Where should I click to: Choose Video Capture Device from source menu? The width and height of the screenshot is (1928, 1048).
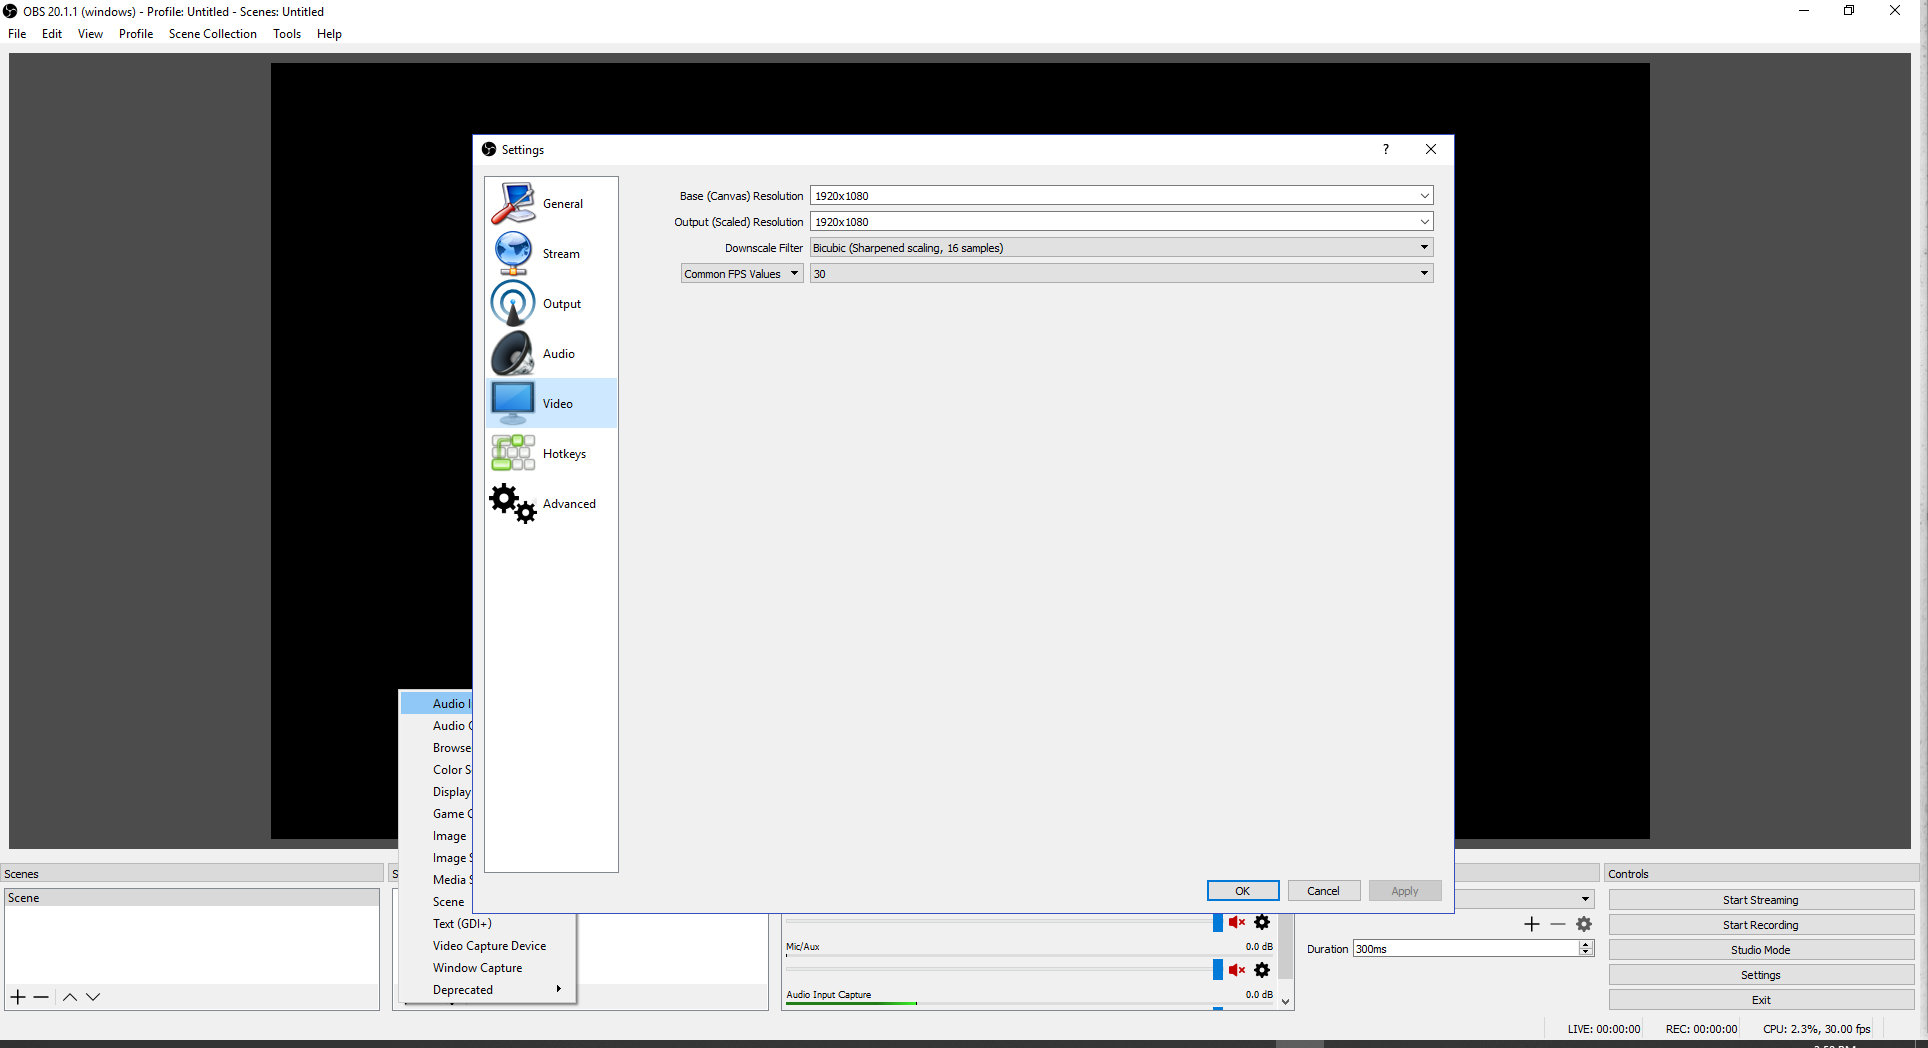click(488, 946)
